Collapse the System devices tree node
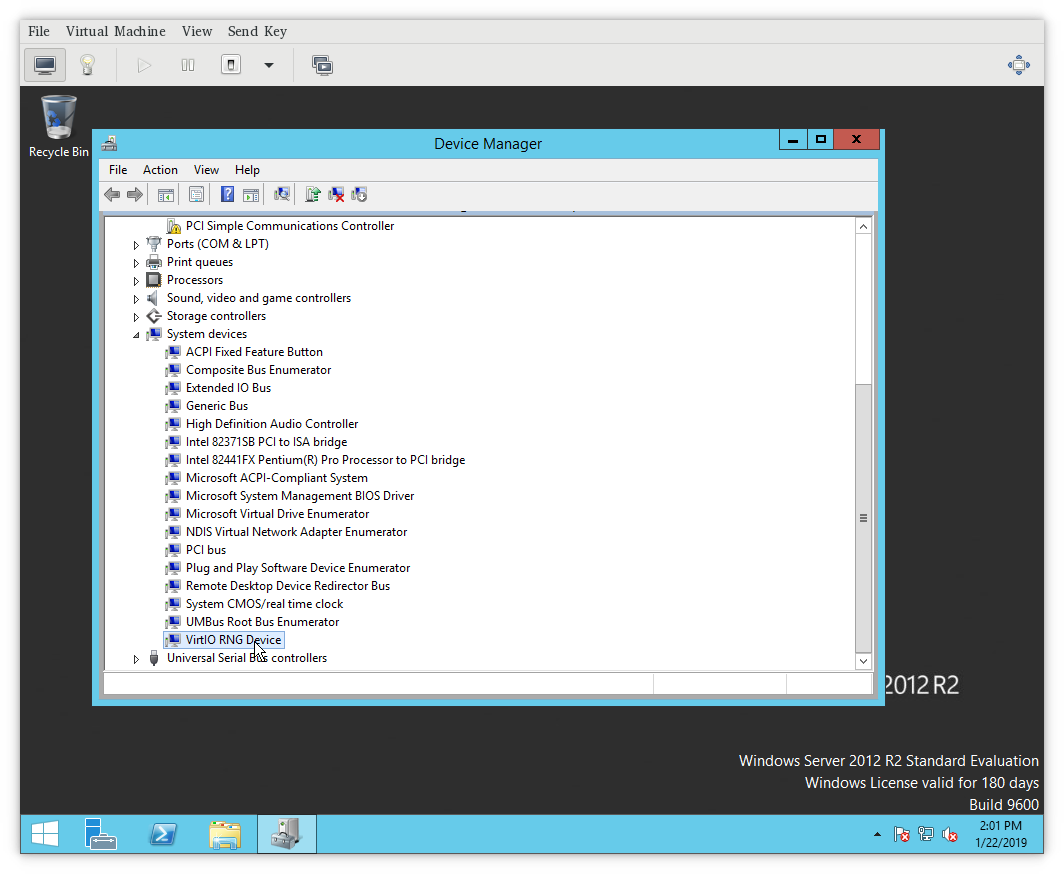Image resolution: width=1064 pixels, height=874 pixels. click(x=137, y=334)
